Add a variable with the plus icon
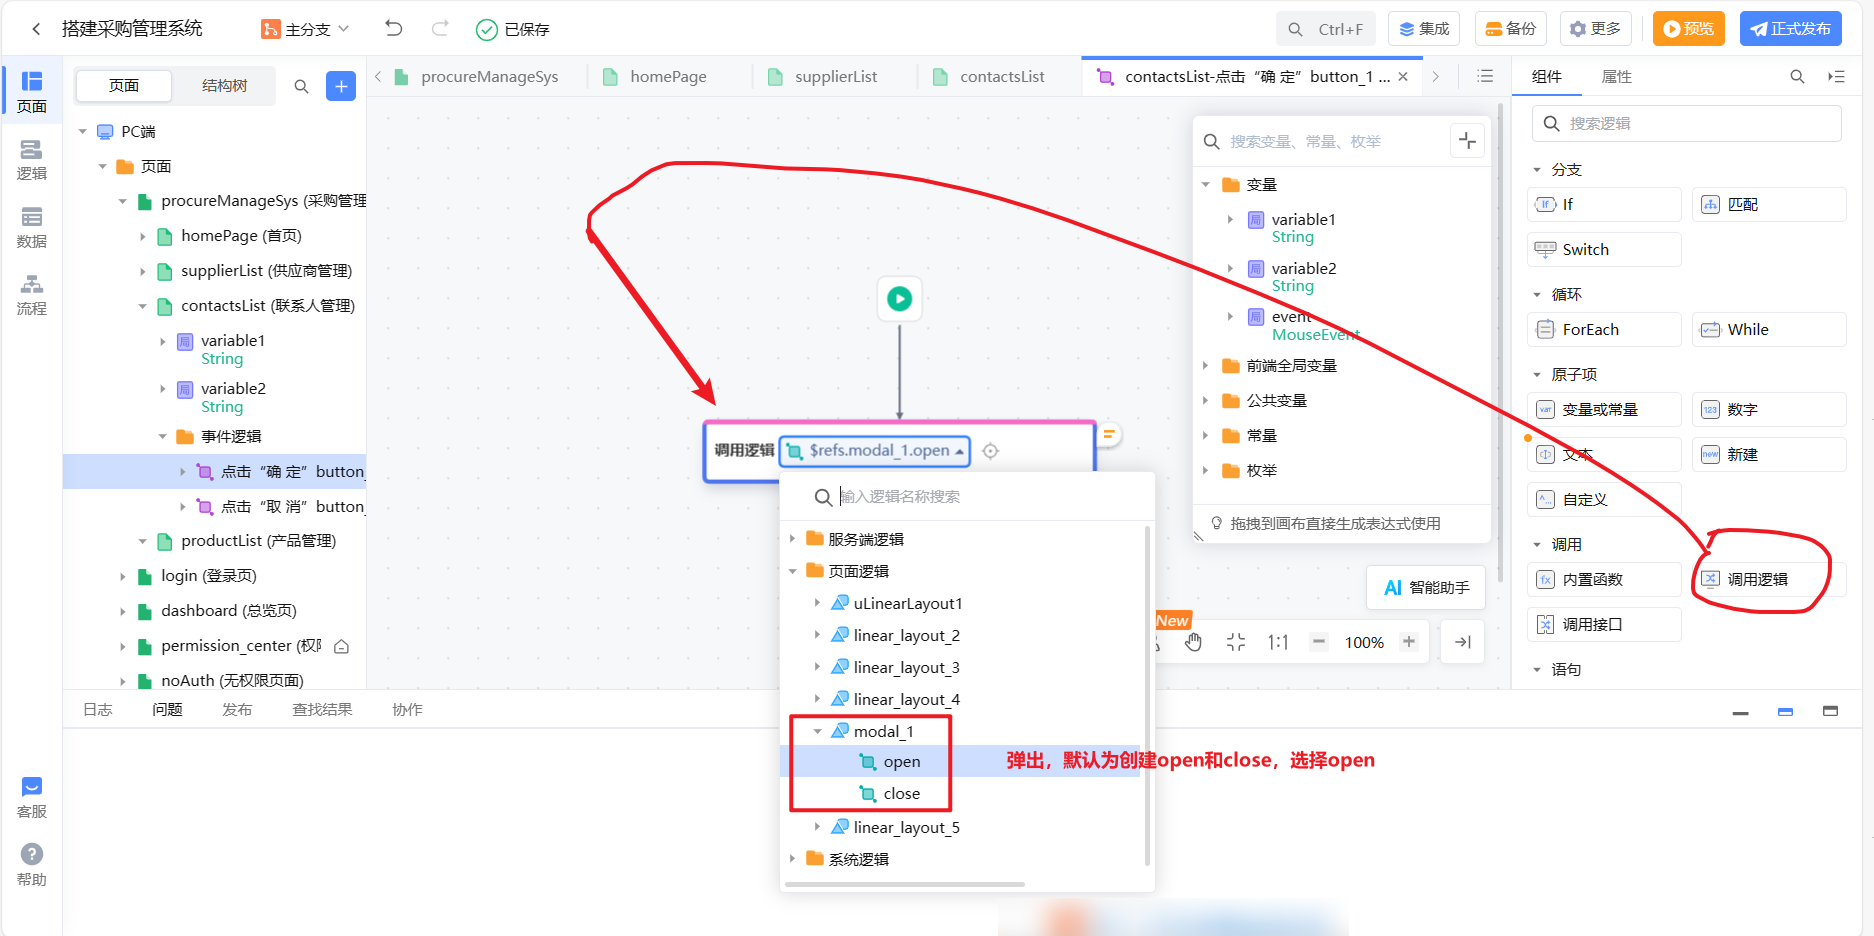Viewport: 1874px width, 936px height. point(1467,141)
